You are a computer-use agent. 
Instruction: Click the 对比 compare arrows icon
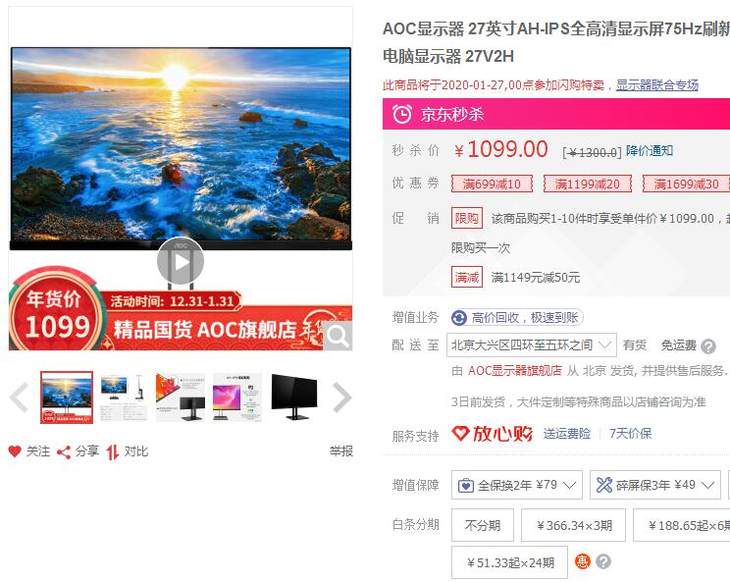(x=112, y=452)
